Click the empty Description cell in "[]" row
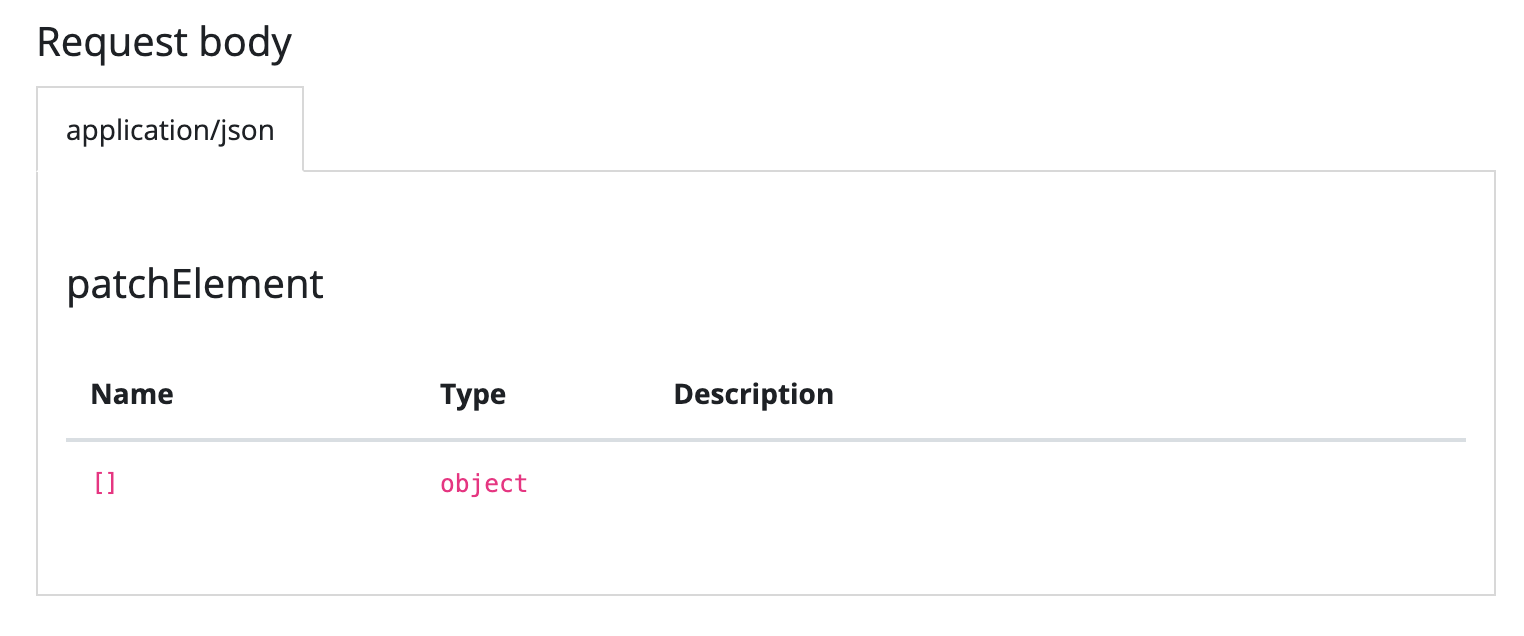This screenshot has height=636, width=1524. click(x=900, y=484)
